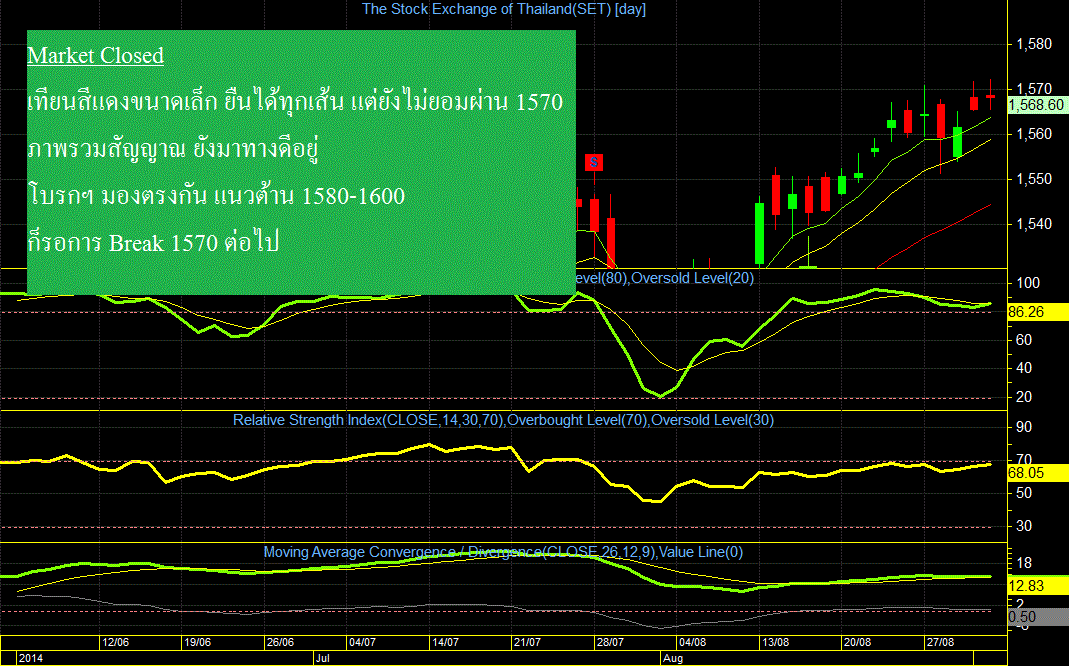Screen dimensions: 1069x666
Task: Click the 'Oversold Level(20)' stochastic title text
Action: pyautogui.click(x=693, y=278)
